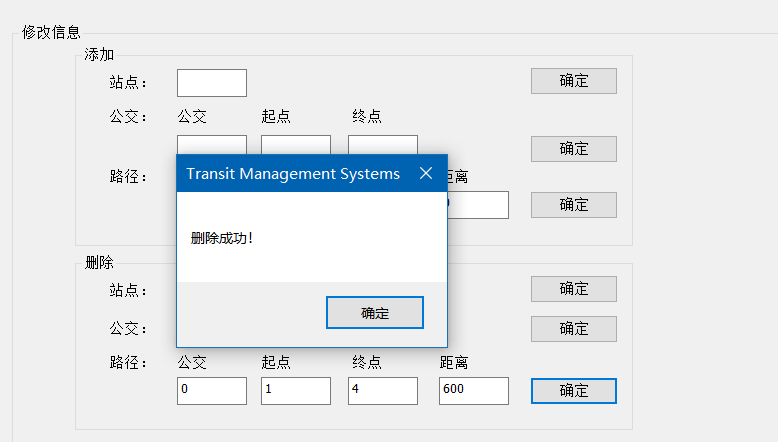Click the 修改信息 group heading
Screen dimensions: 778x442
tap(51, 32)
